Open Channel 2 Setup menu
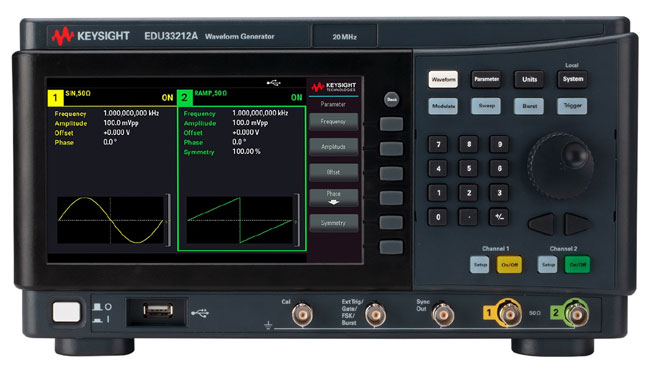This screenshot has width=650, height=374. [x=548, y=265]
